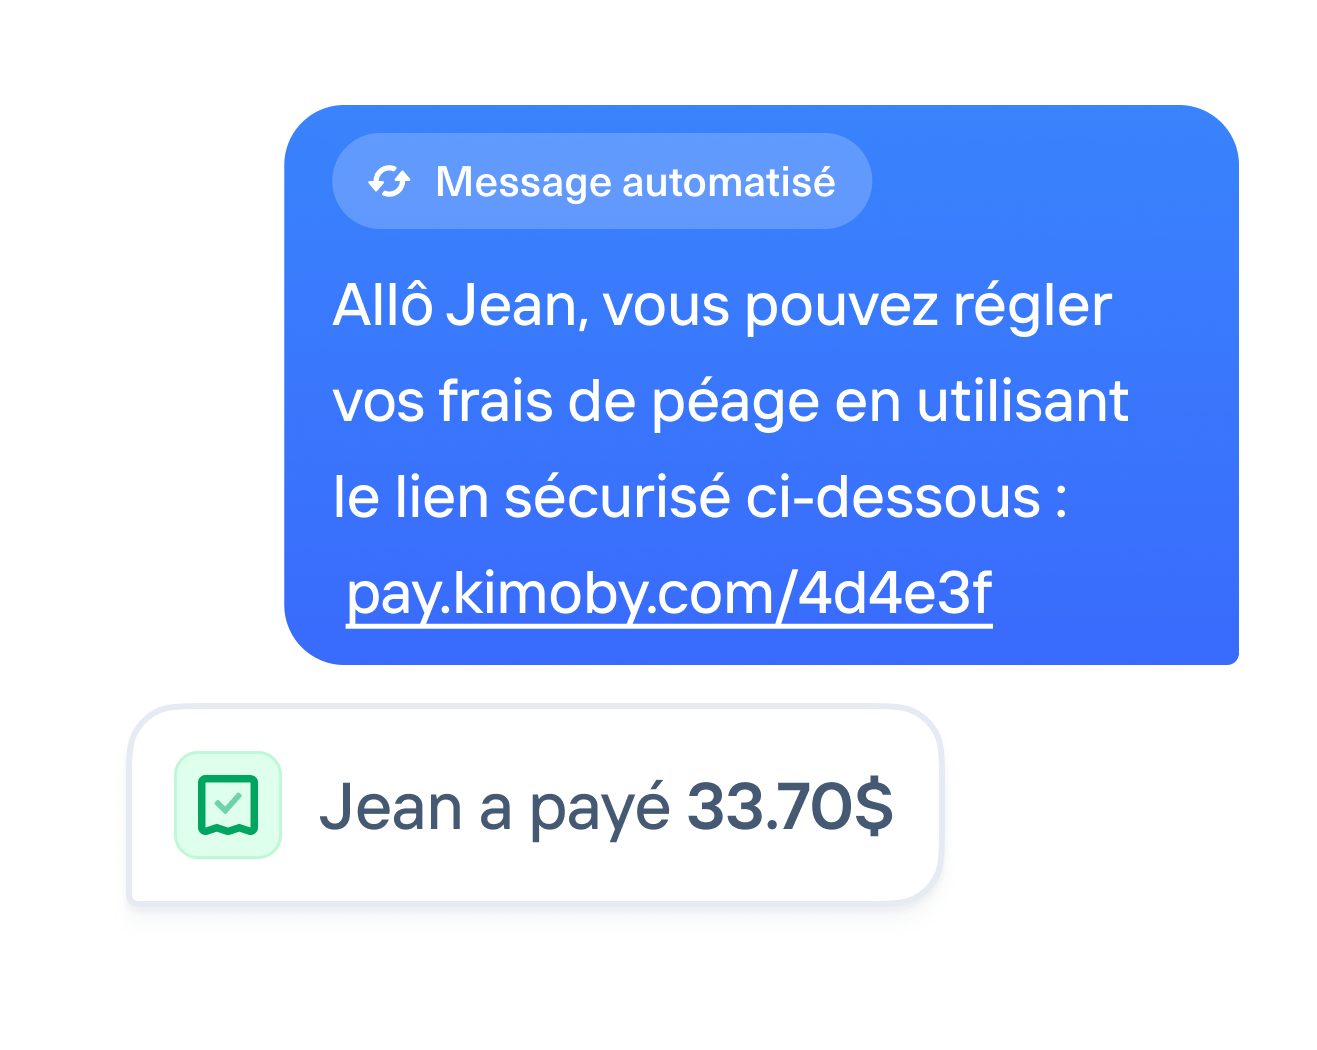Click the "kimoby.com" part of the link

(x=614, y=593)
